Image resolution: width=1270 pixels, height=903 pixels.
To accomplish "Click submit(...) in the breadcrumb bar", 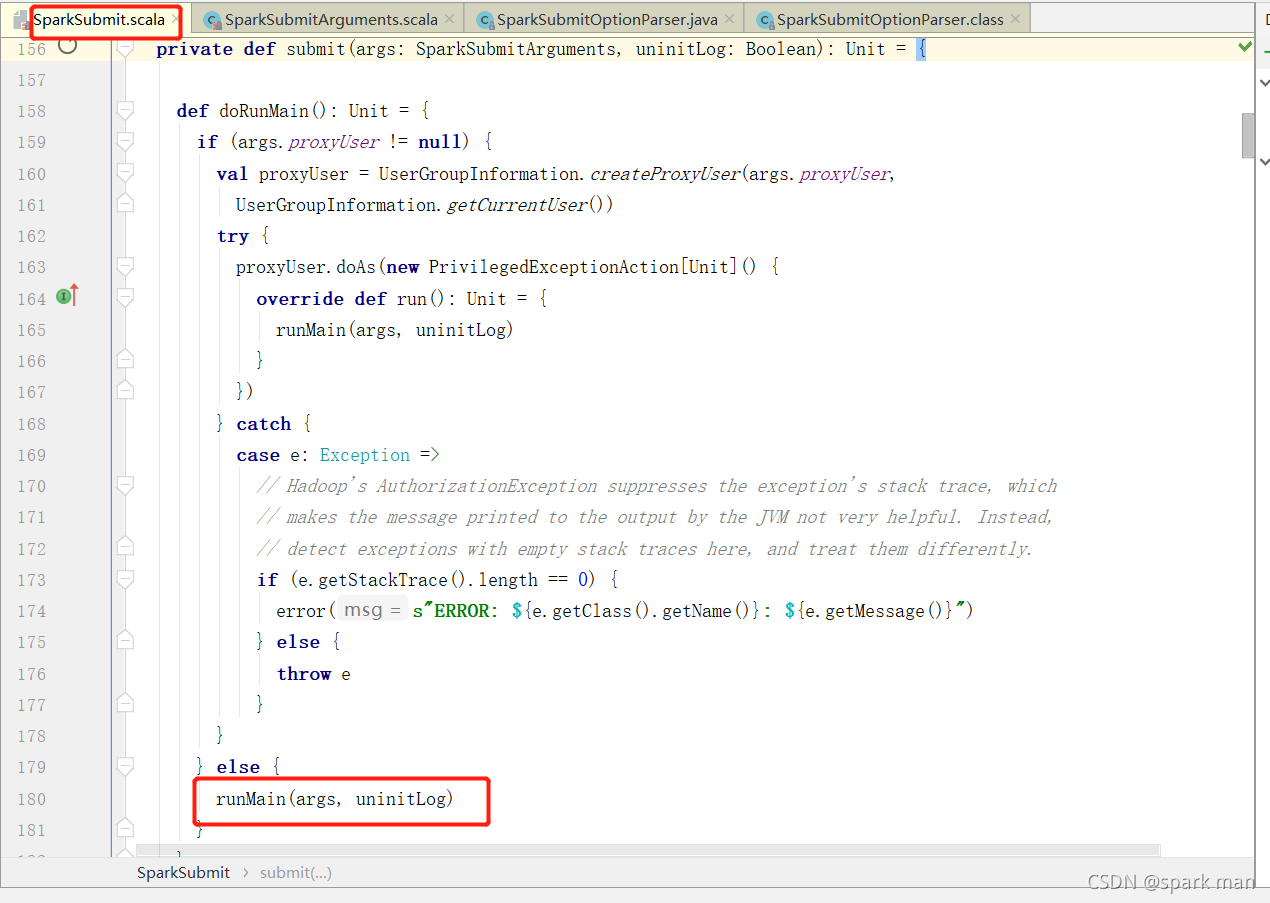I will tap(296, 872).
